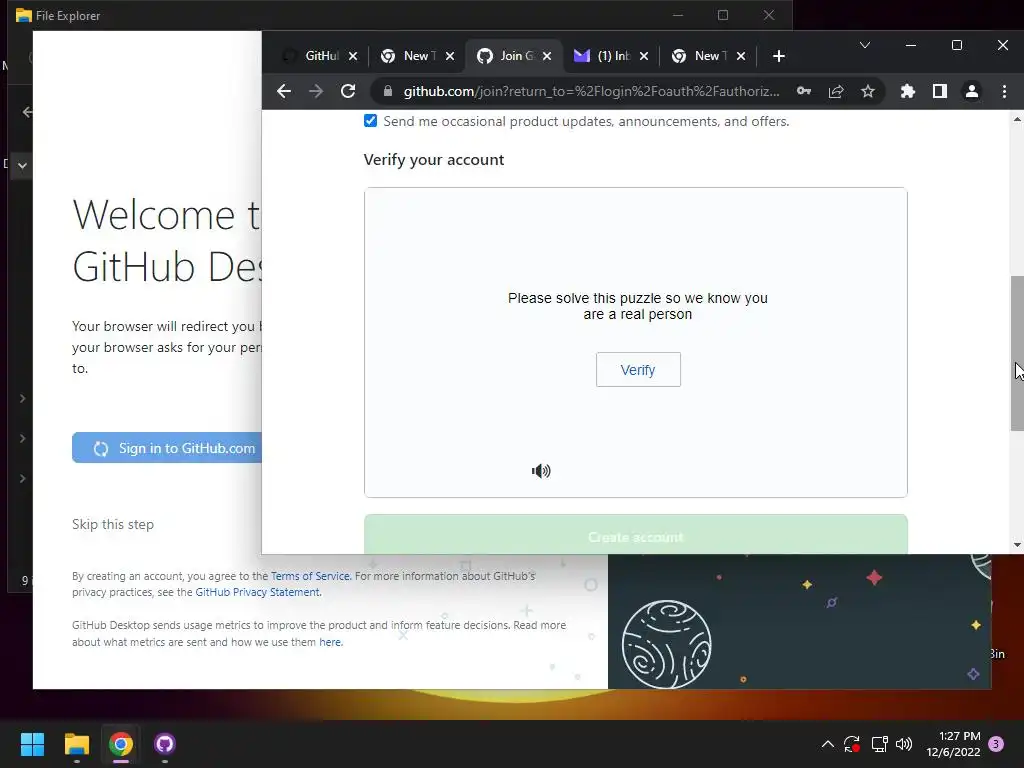This screenshot has width=1024, height=768.
Task: Open the network icon in system tray
Action: click(879, 744)
